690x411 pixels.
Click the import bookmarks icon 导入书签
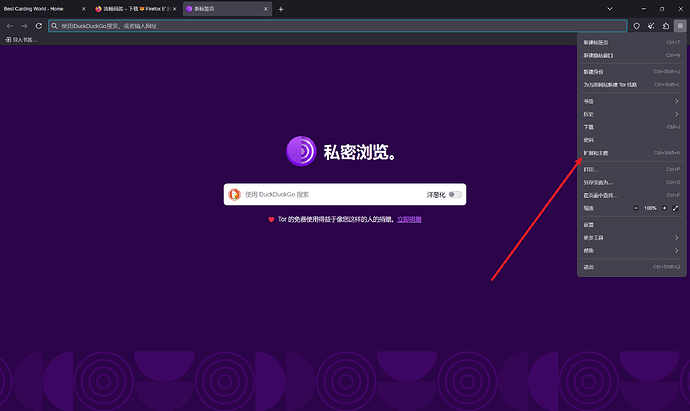point(8,40)
